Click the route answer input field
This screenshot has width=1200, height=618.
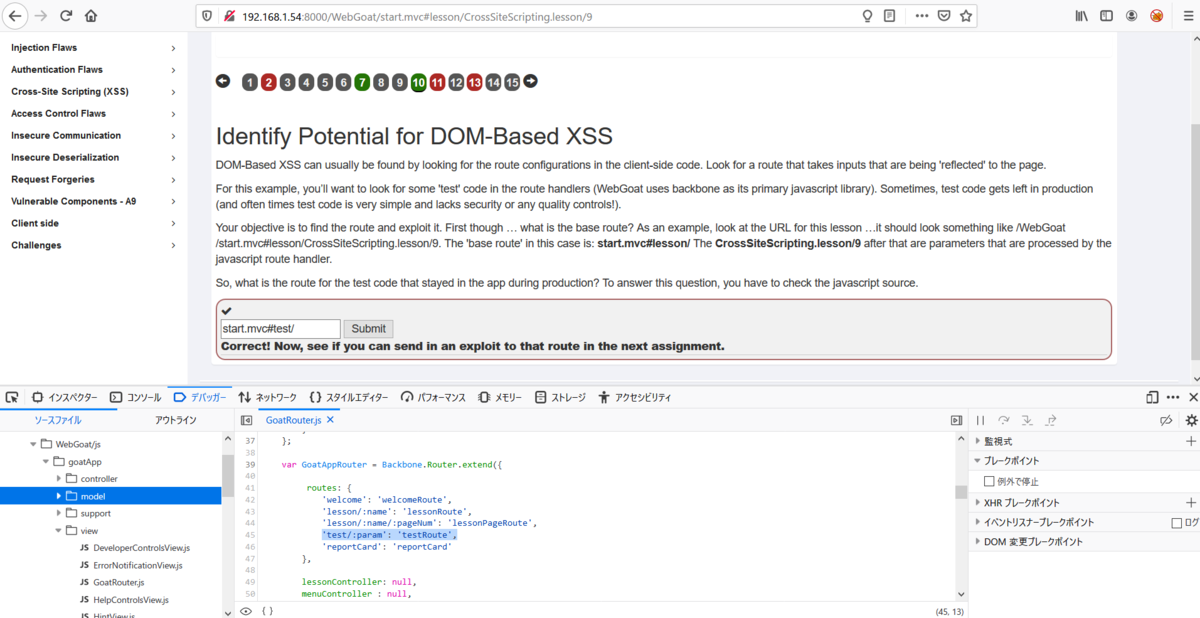tap(280, 328)
